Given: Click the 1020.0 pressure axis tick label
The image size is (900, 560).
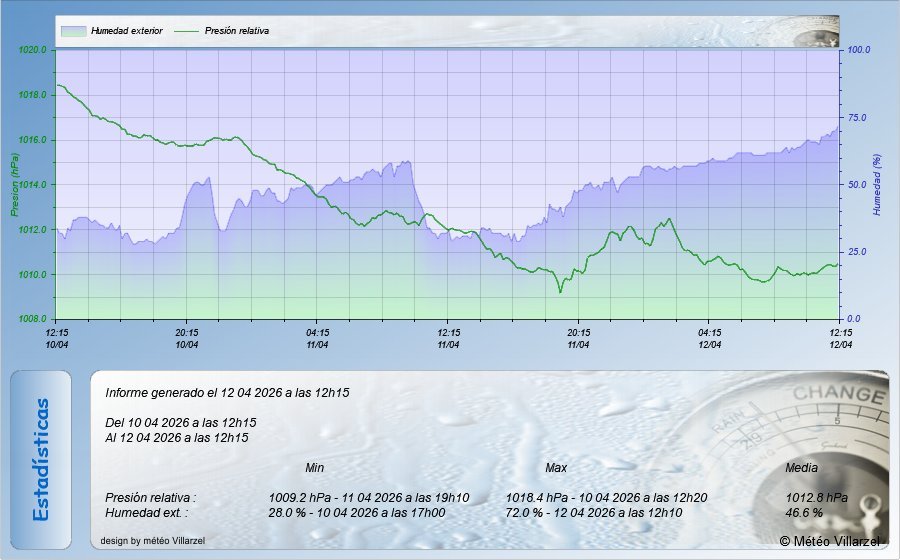Looking at the screenshot, I should coord(33,49).
